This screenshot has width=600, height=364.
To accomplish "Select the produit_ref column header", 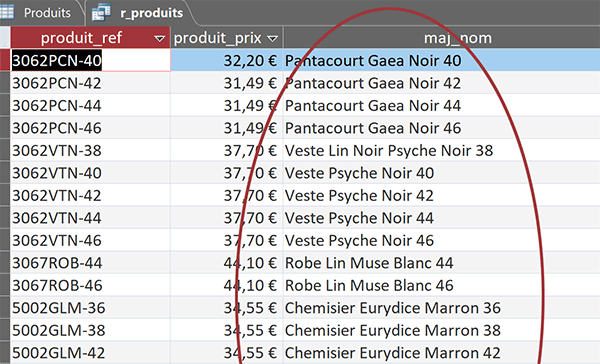I will click(90, 38).
